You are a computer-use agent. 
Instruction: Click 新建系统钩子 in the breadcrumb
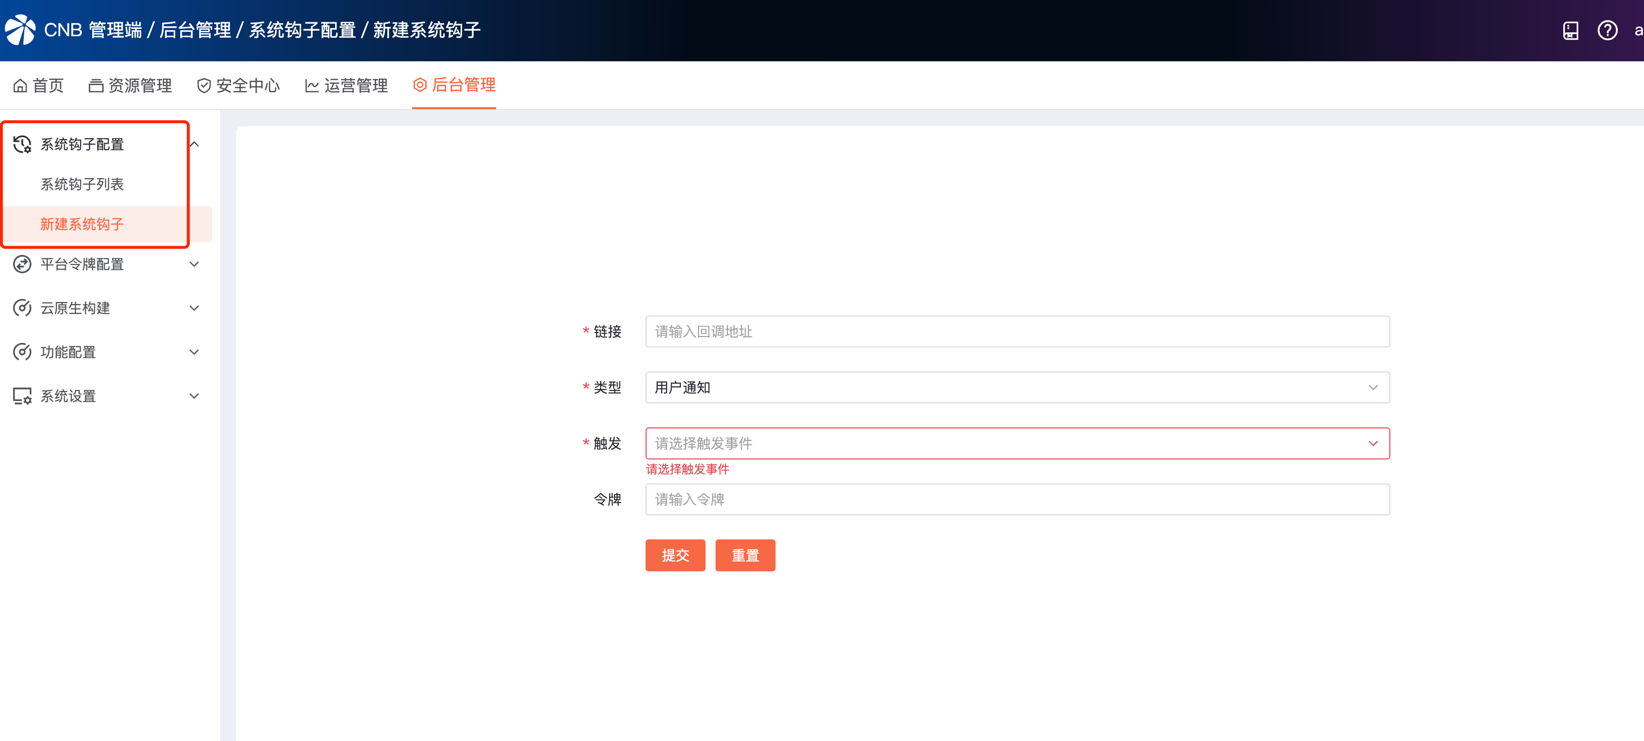[x=427, y=30]
